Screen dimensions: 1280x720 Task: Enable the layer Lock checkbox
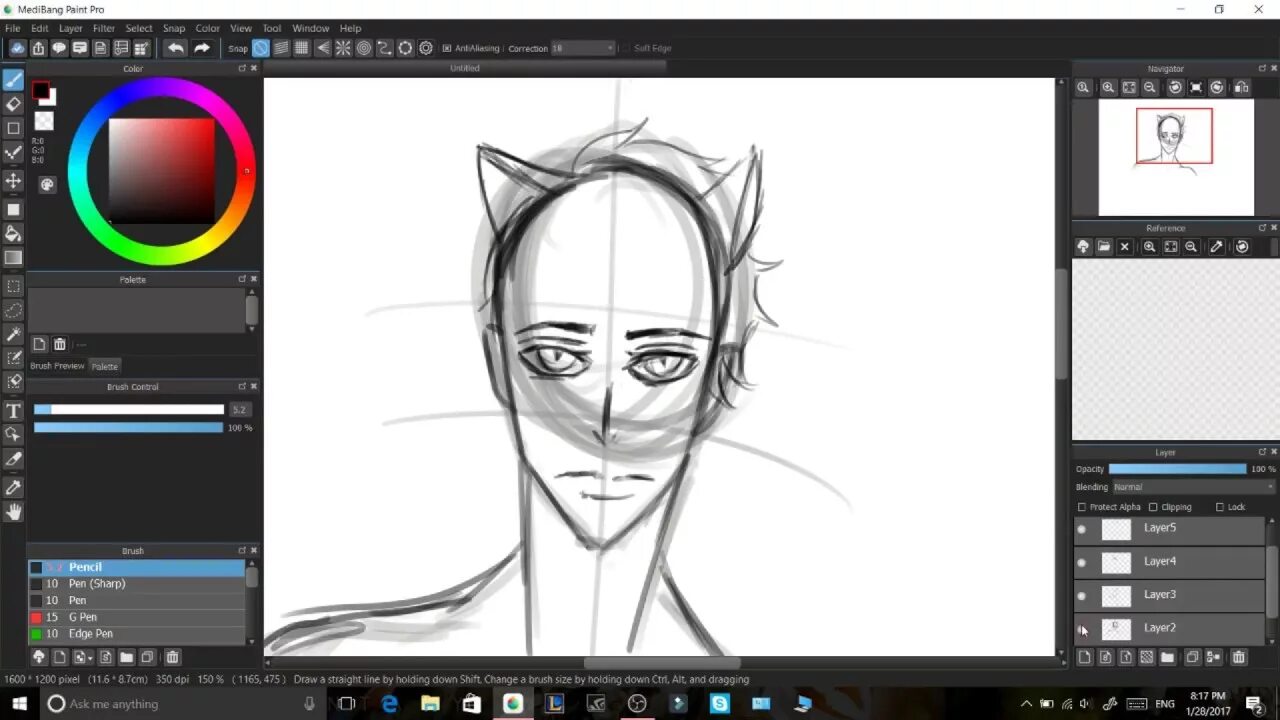pos(1219,507)
